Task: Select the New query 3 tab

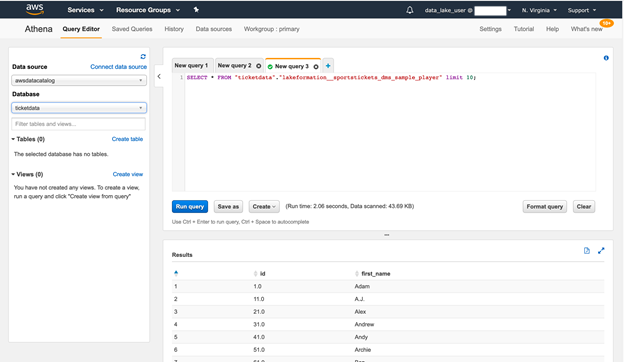Action: click(x=291, y=66)
